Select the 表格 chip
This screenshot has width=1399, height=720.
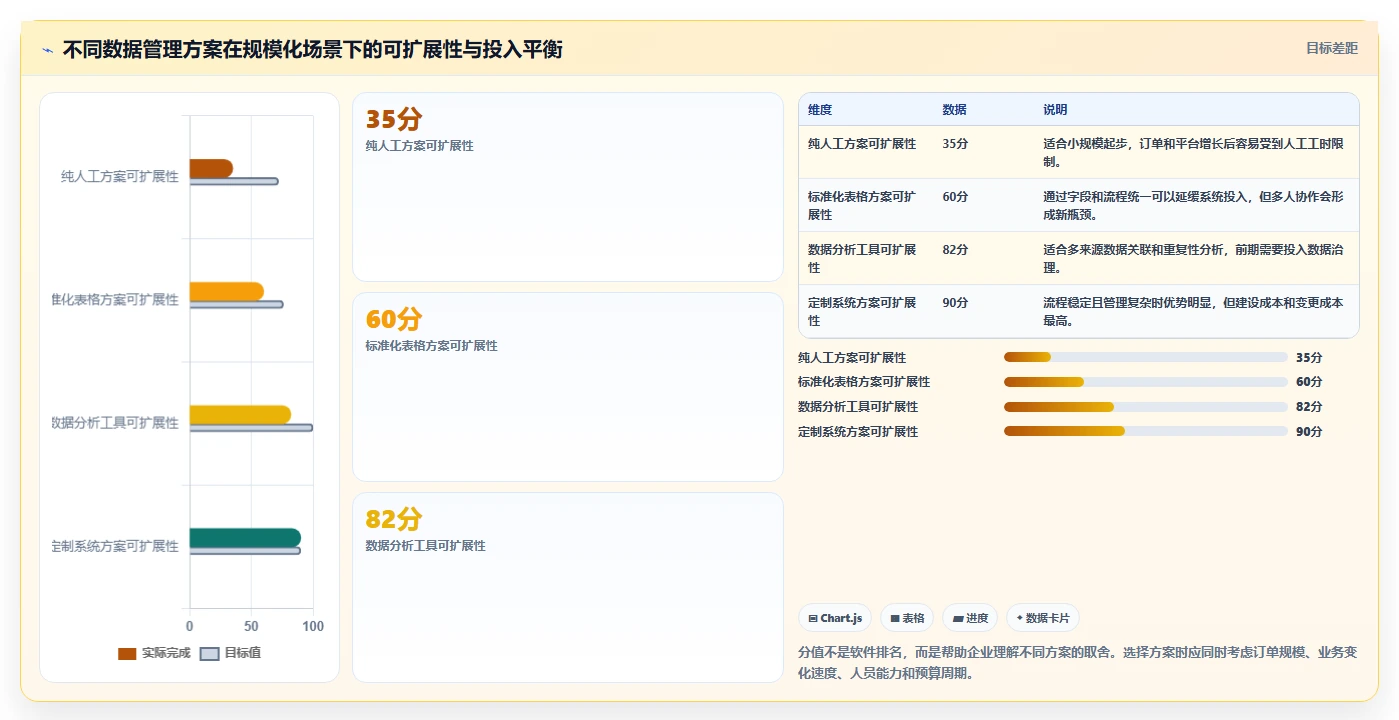point(907,618)
